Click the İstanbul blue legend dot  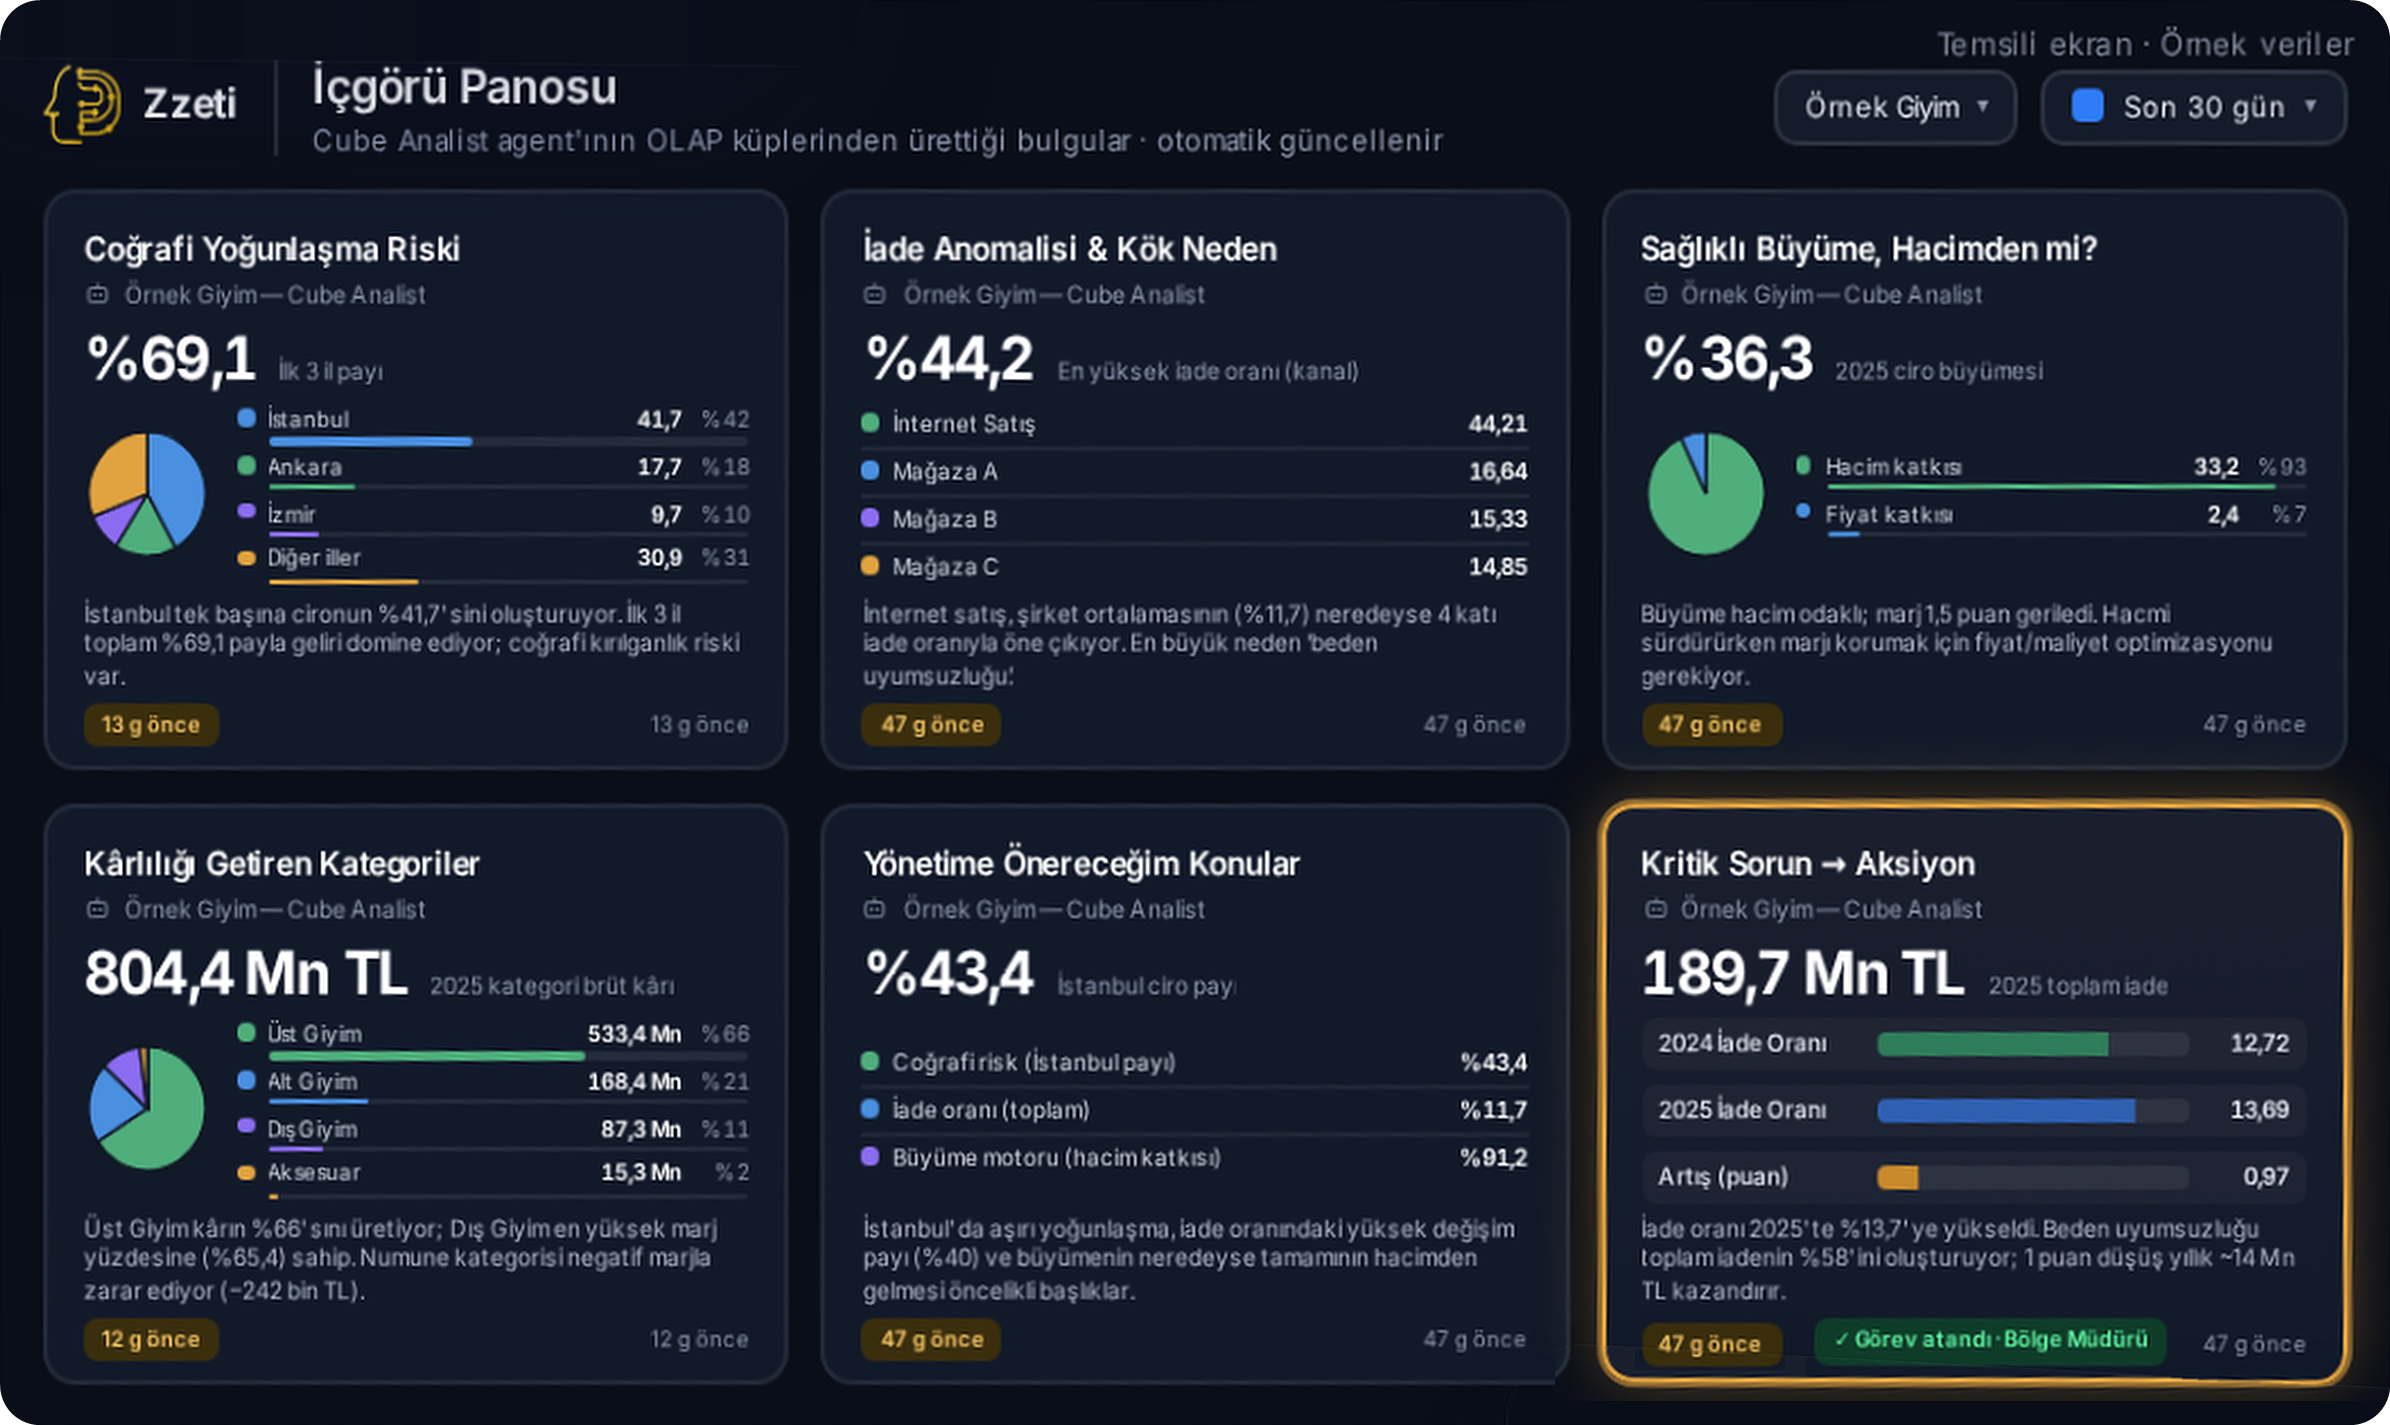246,418
